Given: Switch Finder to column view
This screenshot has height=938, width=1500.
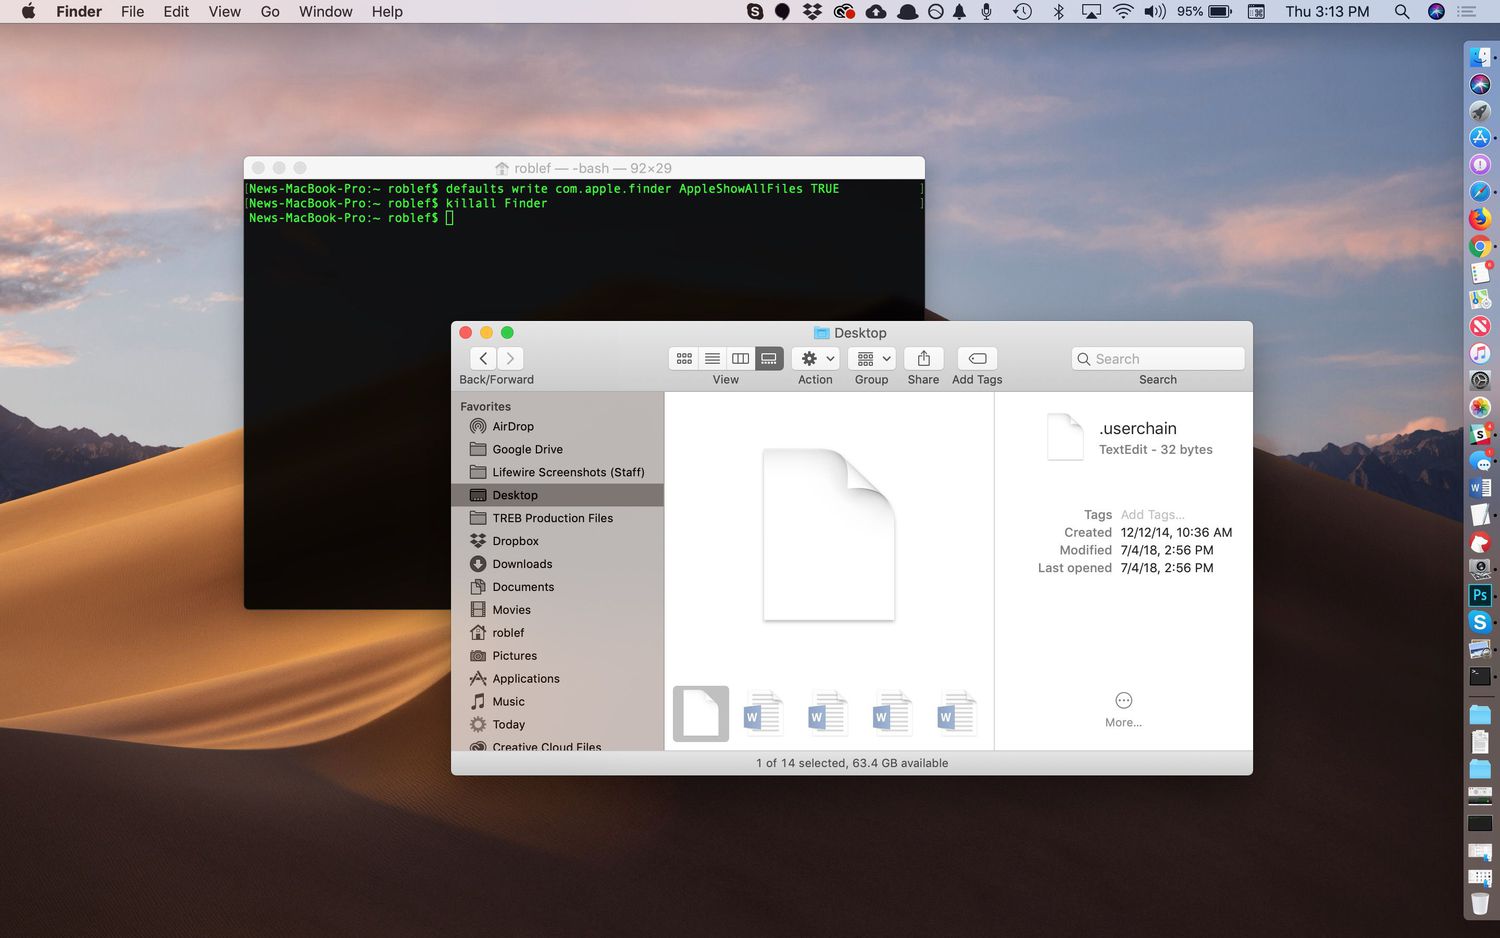Looking at the screenshot, I should pos(740,359).
